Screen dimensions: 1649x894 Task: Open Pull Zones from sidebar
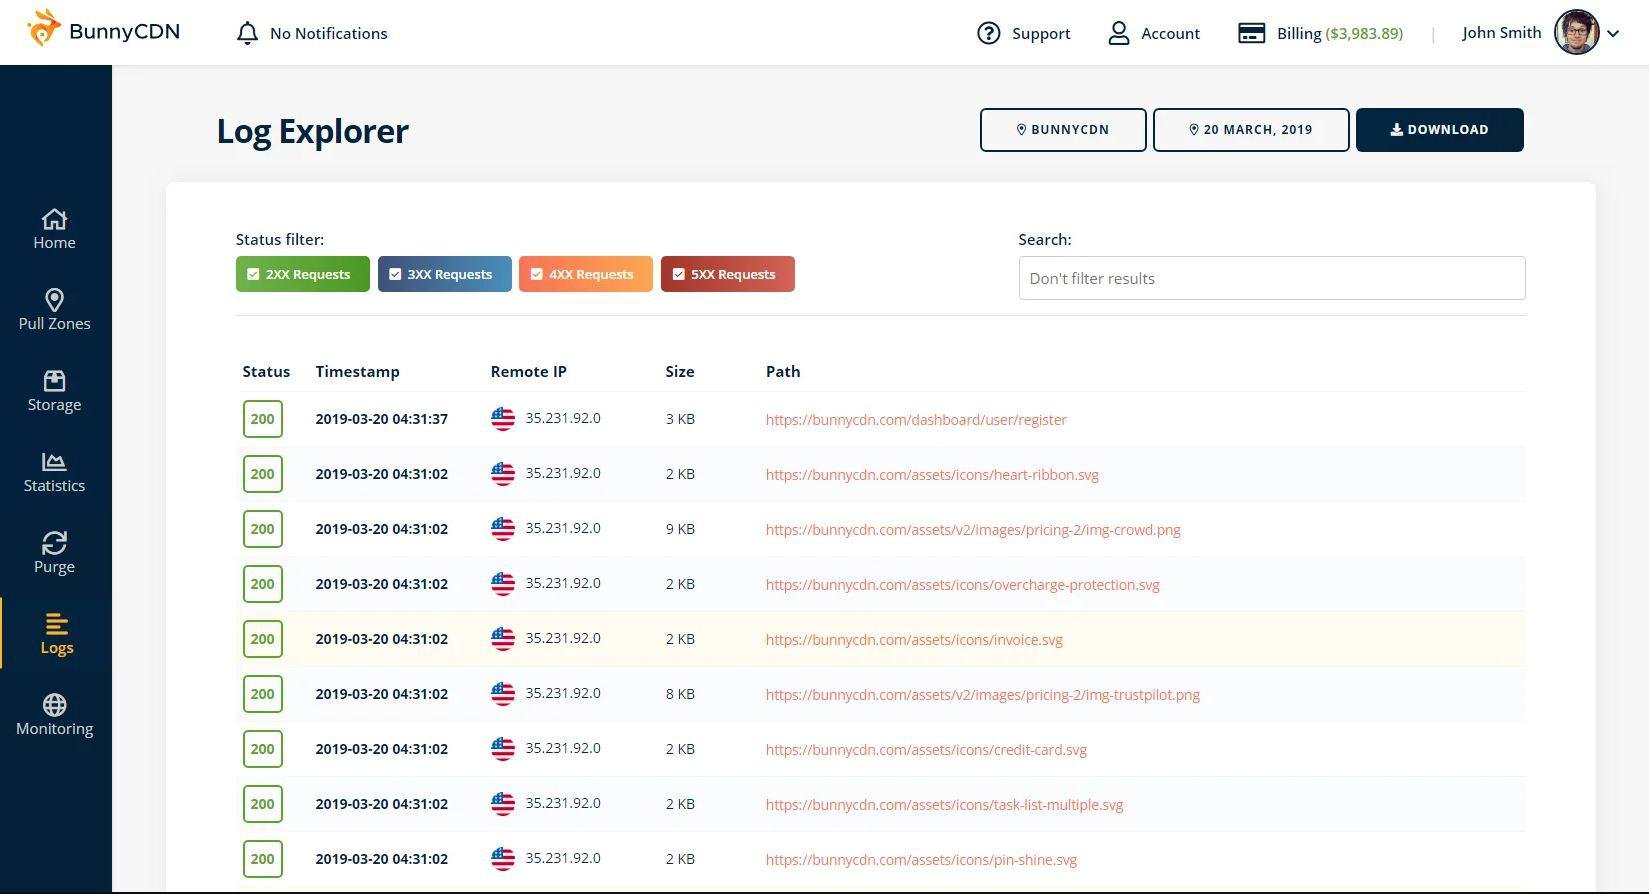[x=54, y=310]
